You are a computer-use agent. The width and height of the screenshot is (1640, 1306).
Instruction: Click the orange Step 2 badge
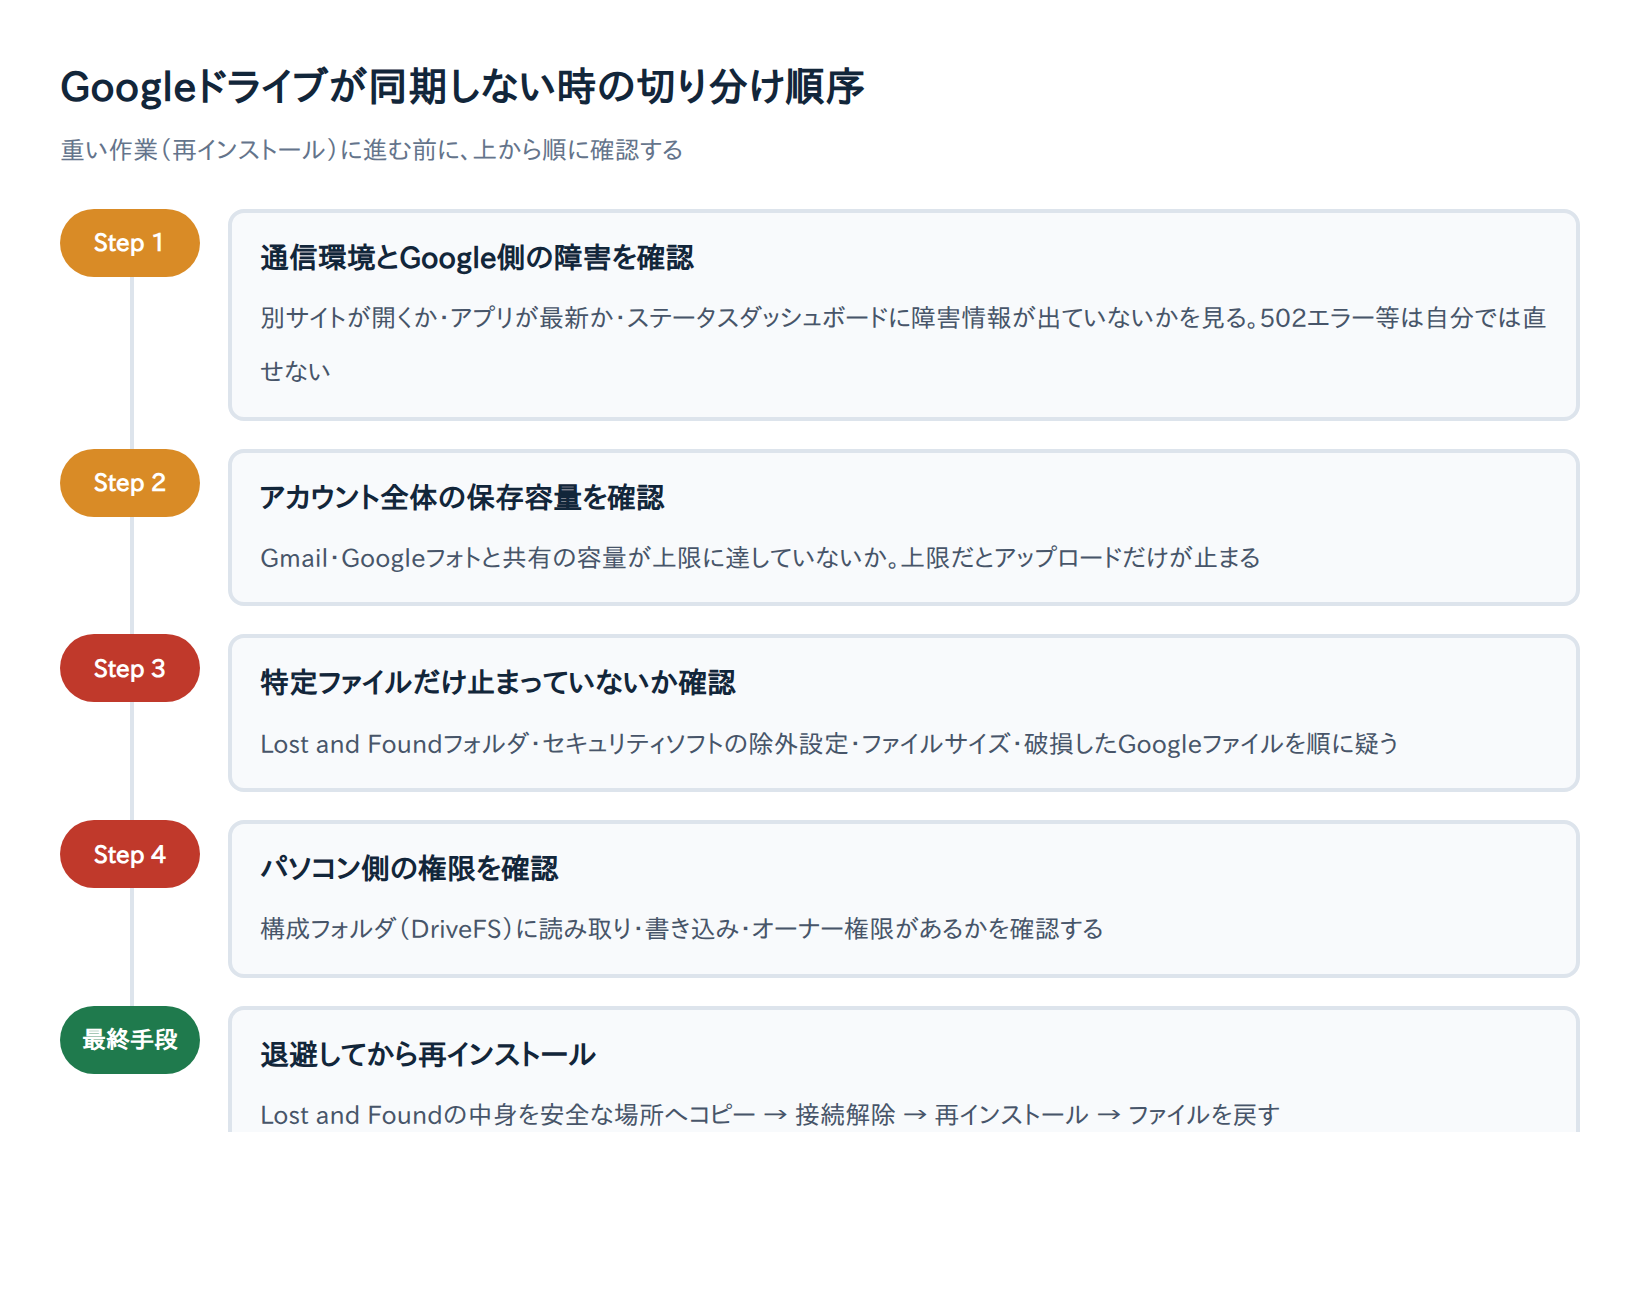130,483
